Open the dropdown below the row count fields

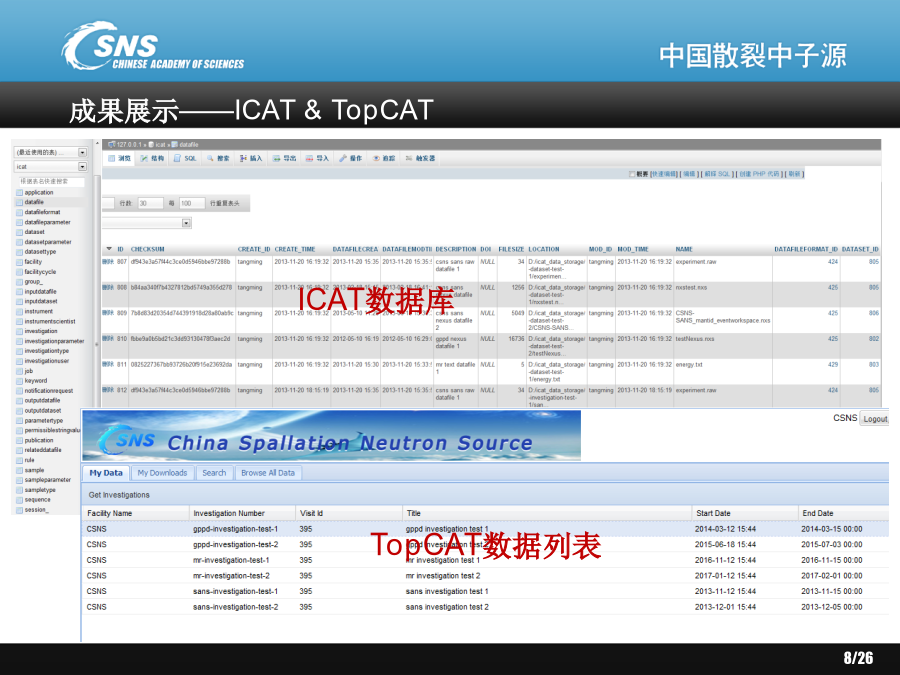tap(146, 223)
